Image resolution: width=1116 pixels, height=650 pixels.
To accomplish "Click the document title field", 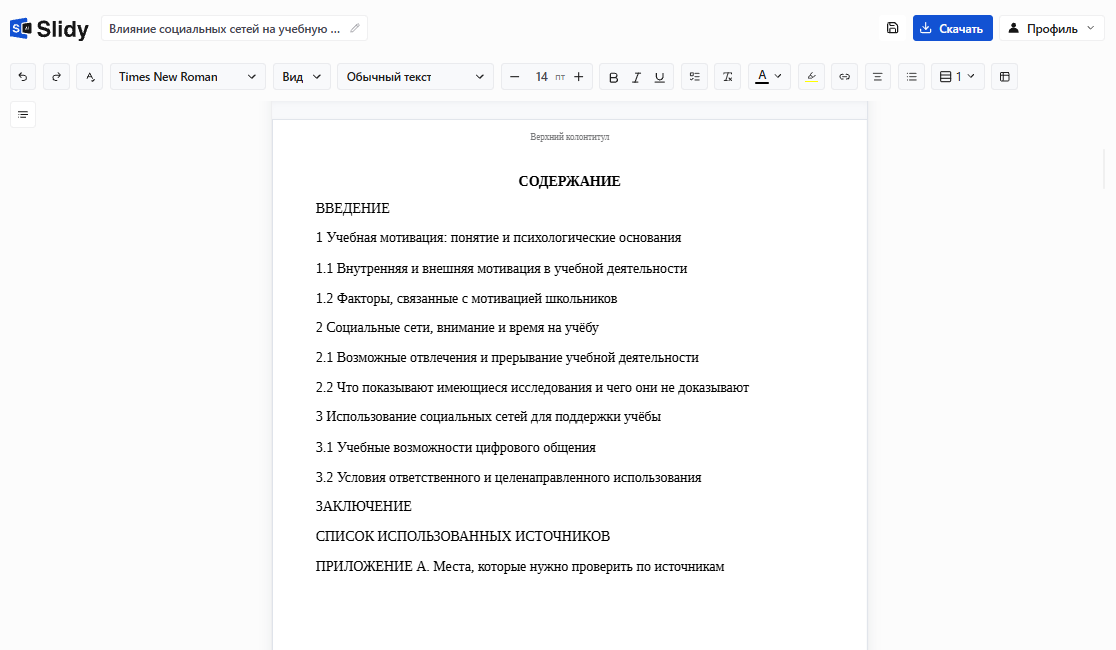I will 234,28.
